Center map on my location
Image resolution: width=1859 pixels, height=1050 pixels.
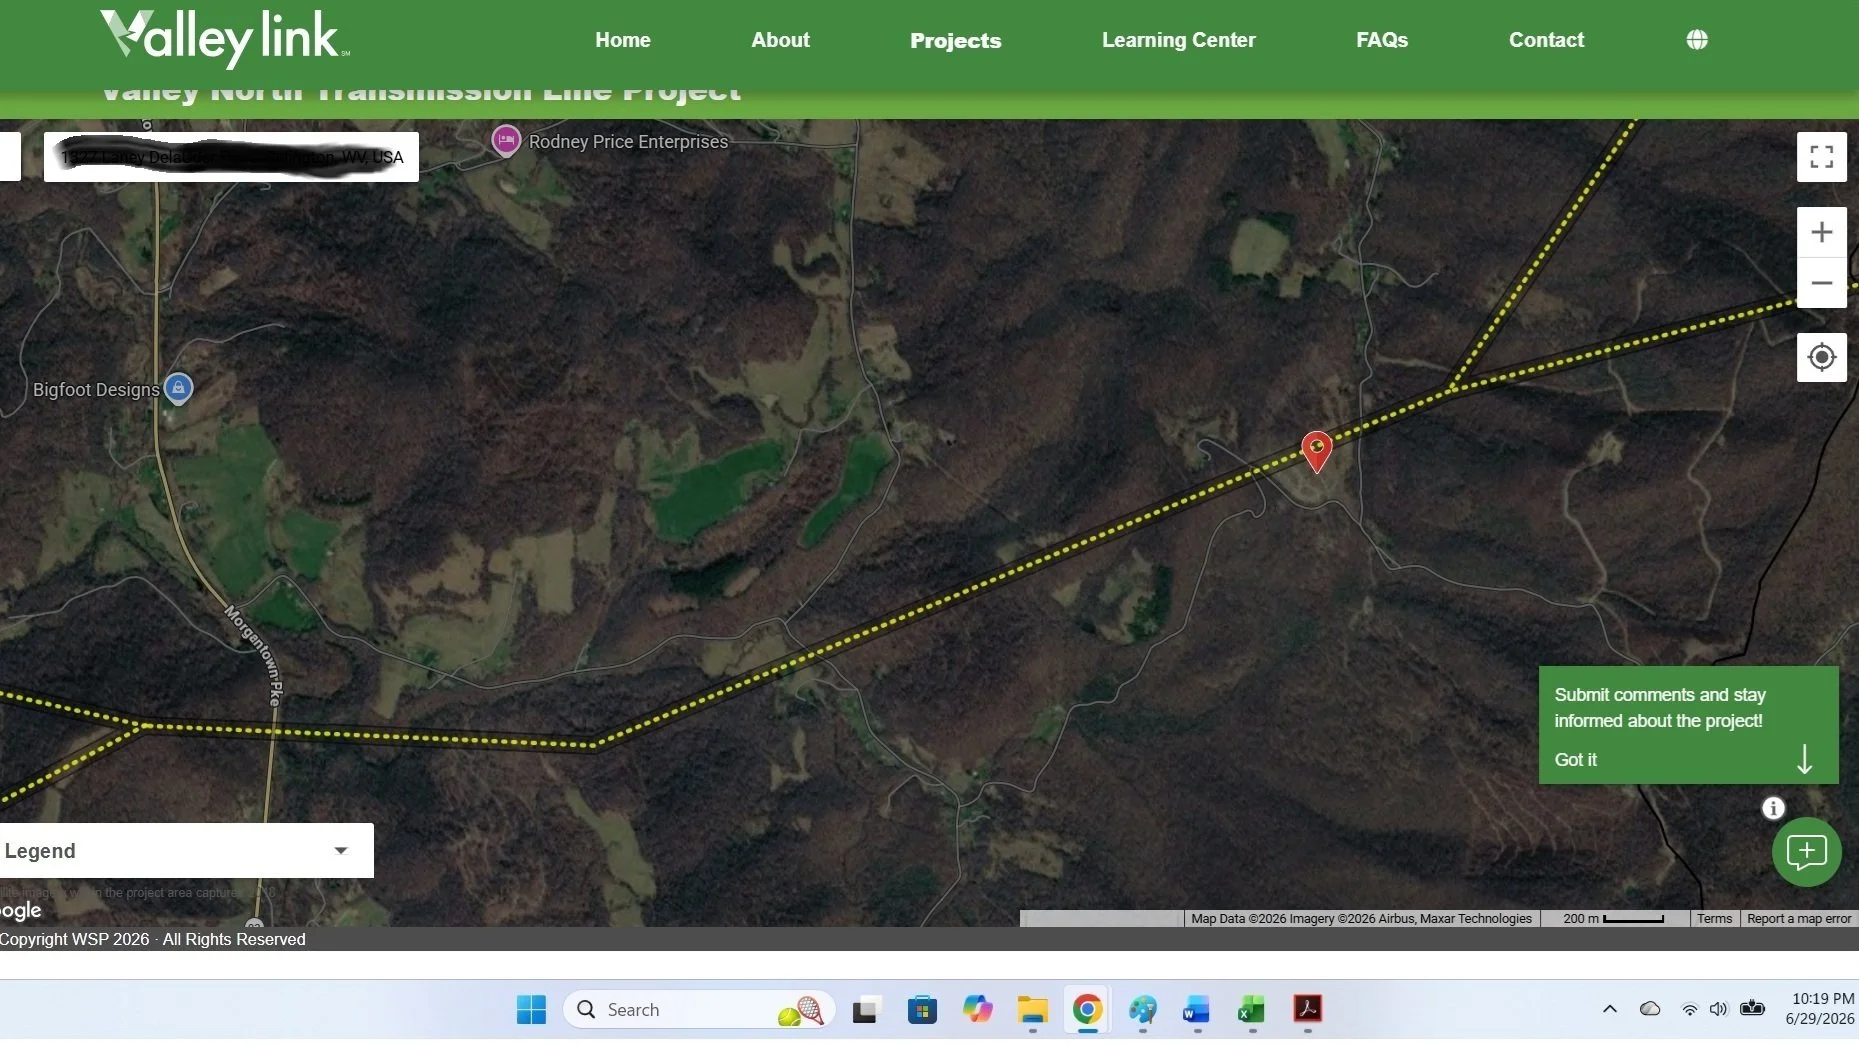[1821, 357]
